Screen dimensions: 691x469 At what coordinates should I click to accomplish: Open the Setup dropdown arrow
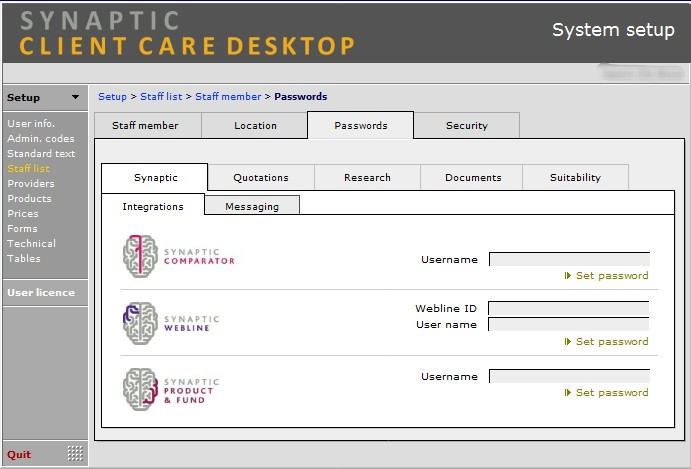[75, 97]
